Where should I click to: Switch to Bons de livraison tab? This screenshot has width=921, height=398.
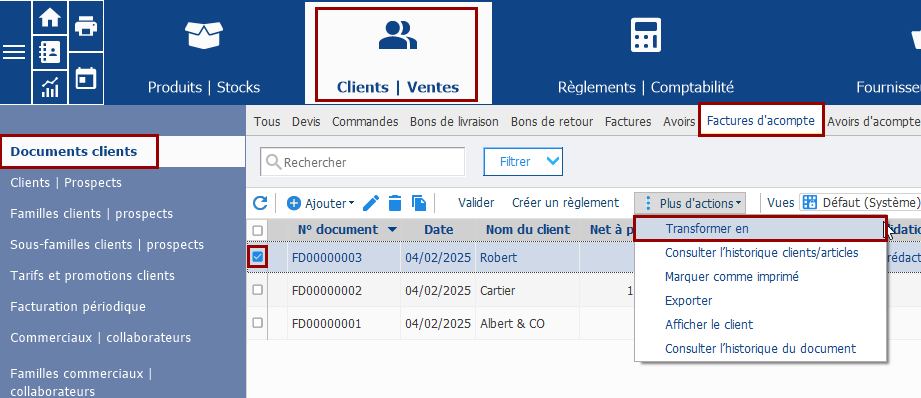(454, 122)
